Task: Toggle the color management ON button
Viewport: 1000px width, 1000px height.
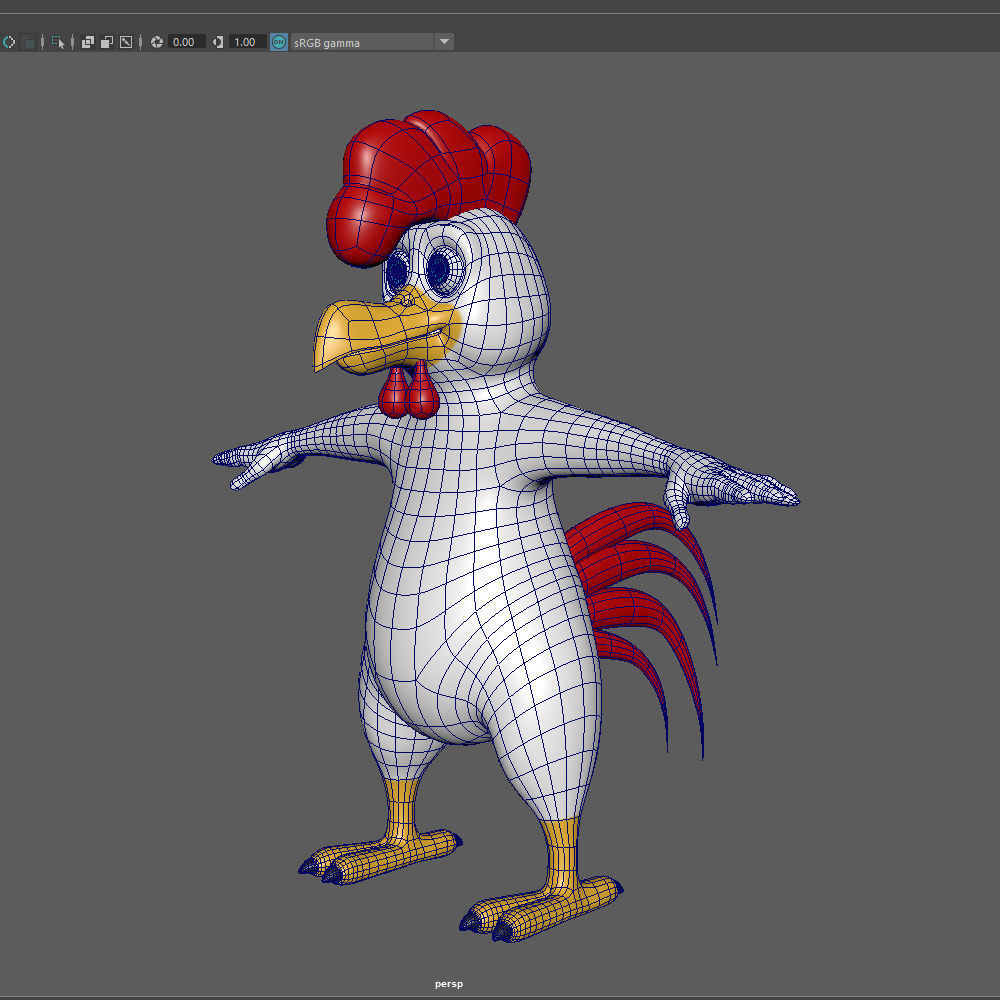Action: (278, 42)
